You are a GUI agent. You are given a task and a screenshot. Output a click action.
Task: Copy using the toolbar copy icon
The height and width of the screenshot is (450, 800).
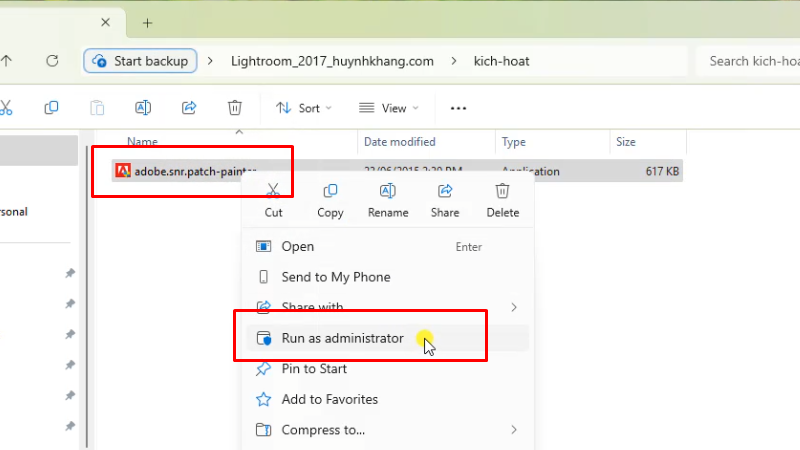(x=51, y=108)
